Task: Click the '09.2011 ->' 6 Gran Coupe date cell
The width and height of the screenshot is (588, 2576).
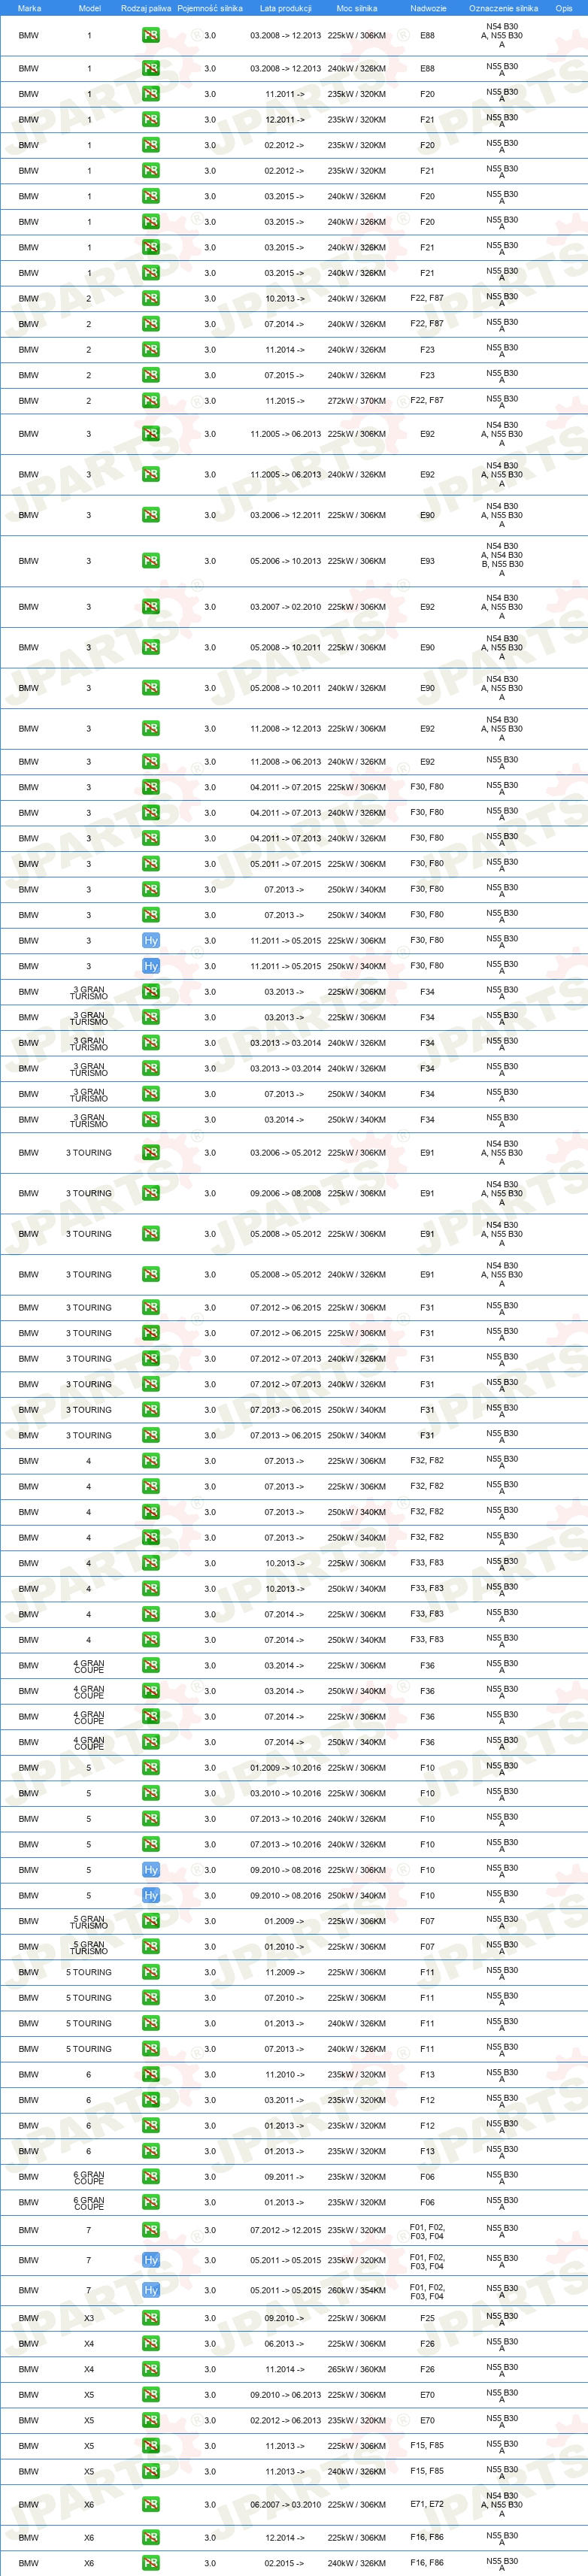Action: click(285, 2176)
